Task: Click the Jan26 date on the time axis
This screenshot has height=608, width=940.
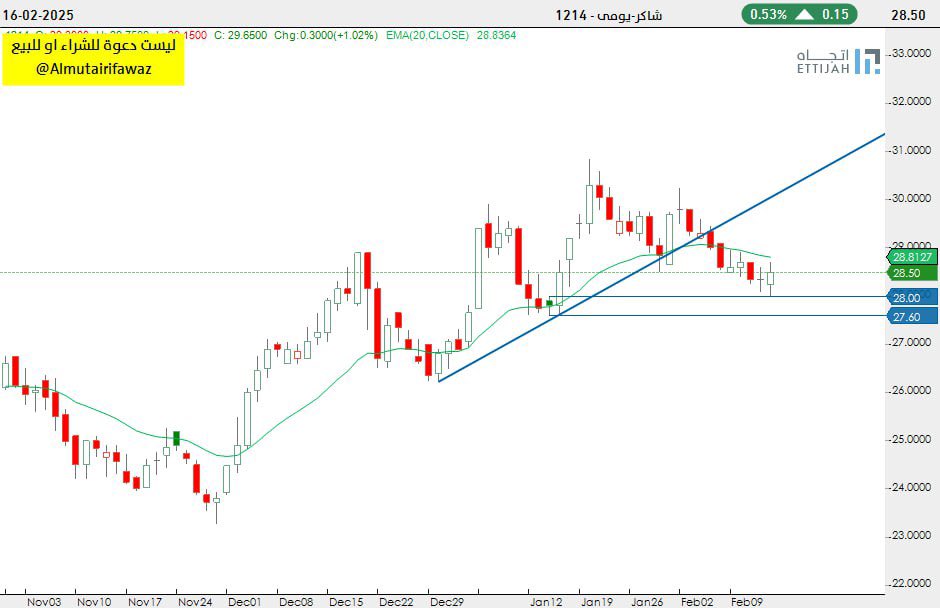Action: 647,601
